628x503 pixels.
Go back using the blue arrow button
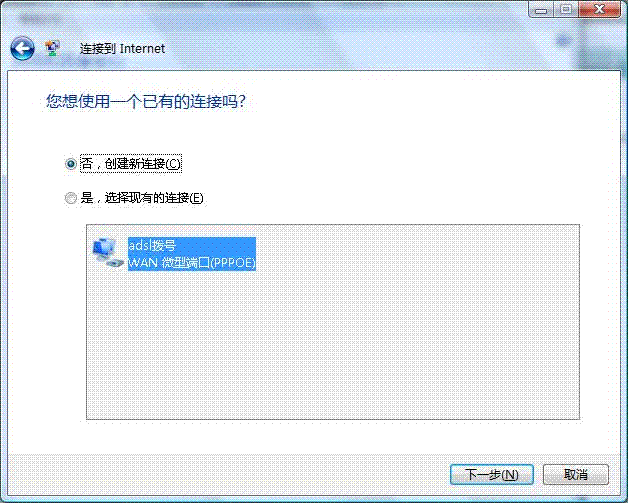pos(22,48)
